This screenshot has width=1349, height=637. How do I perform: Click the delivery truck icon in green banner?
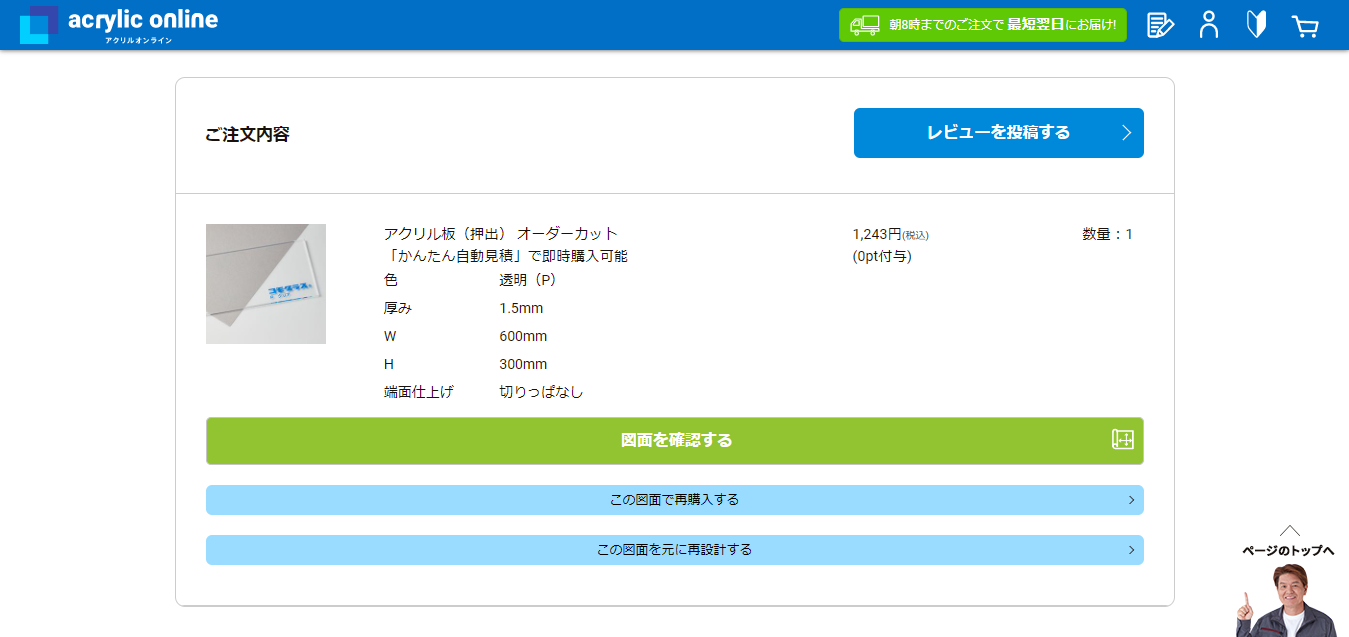tap(864, 25)
